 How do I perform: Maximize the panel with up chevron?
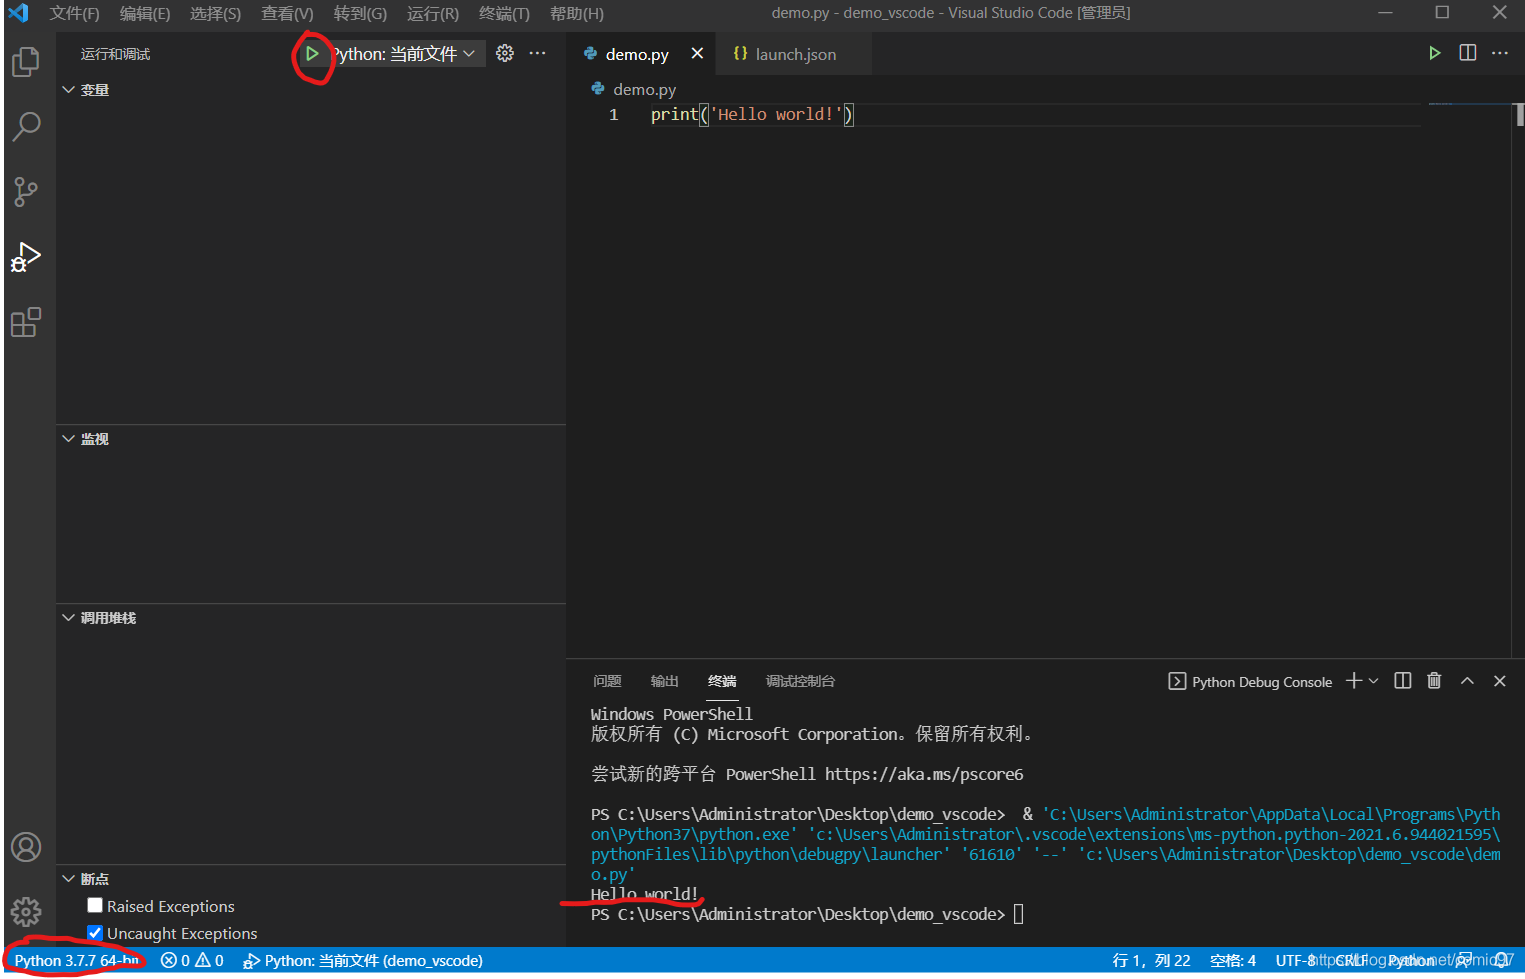1467,681
